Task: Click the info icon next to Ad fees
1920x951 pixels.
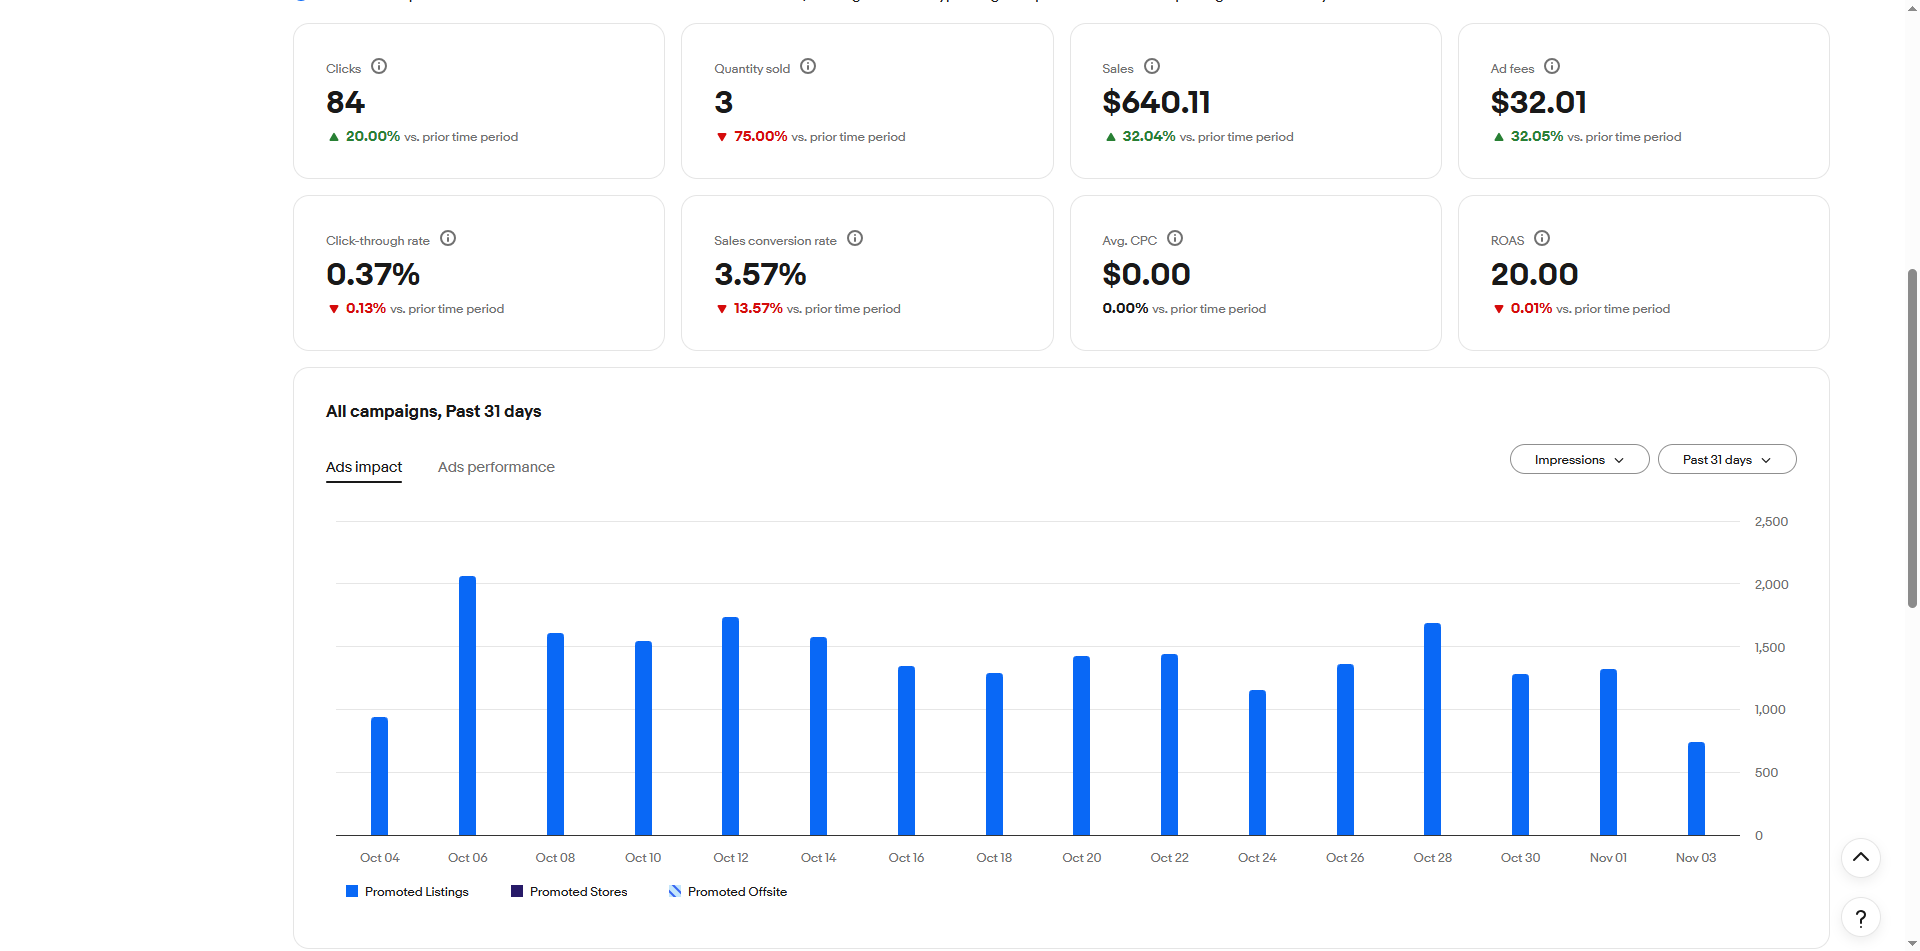Action: click(1552, 67)
